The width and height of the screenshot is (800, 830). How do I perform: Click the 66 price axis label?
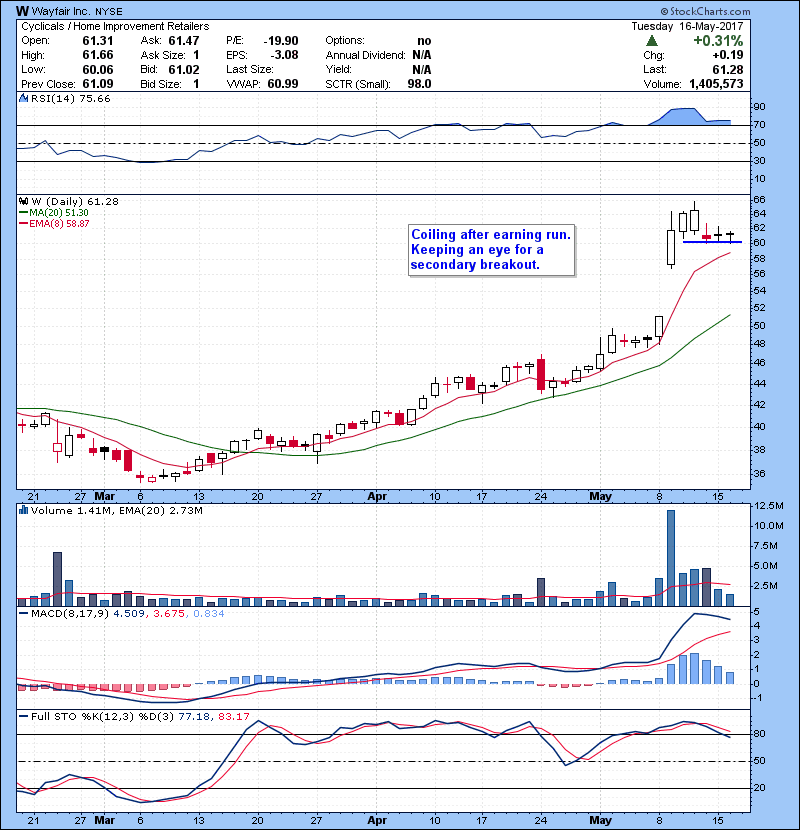click(759, 200)
